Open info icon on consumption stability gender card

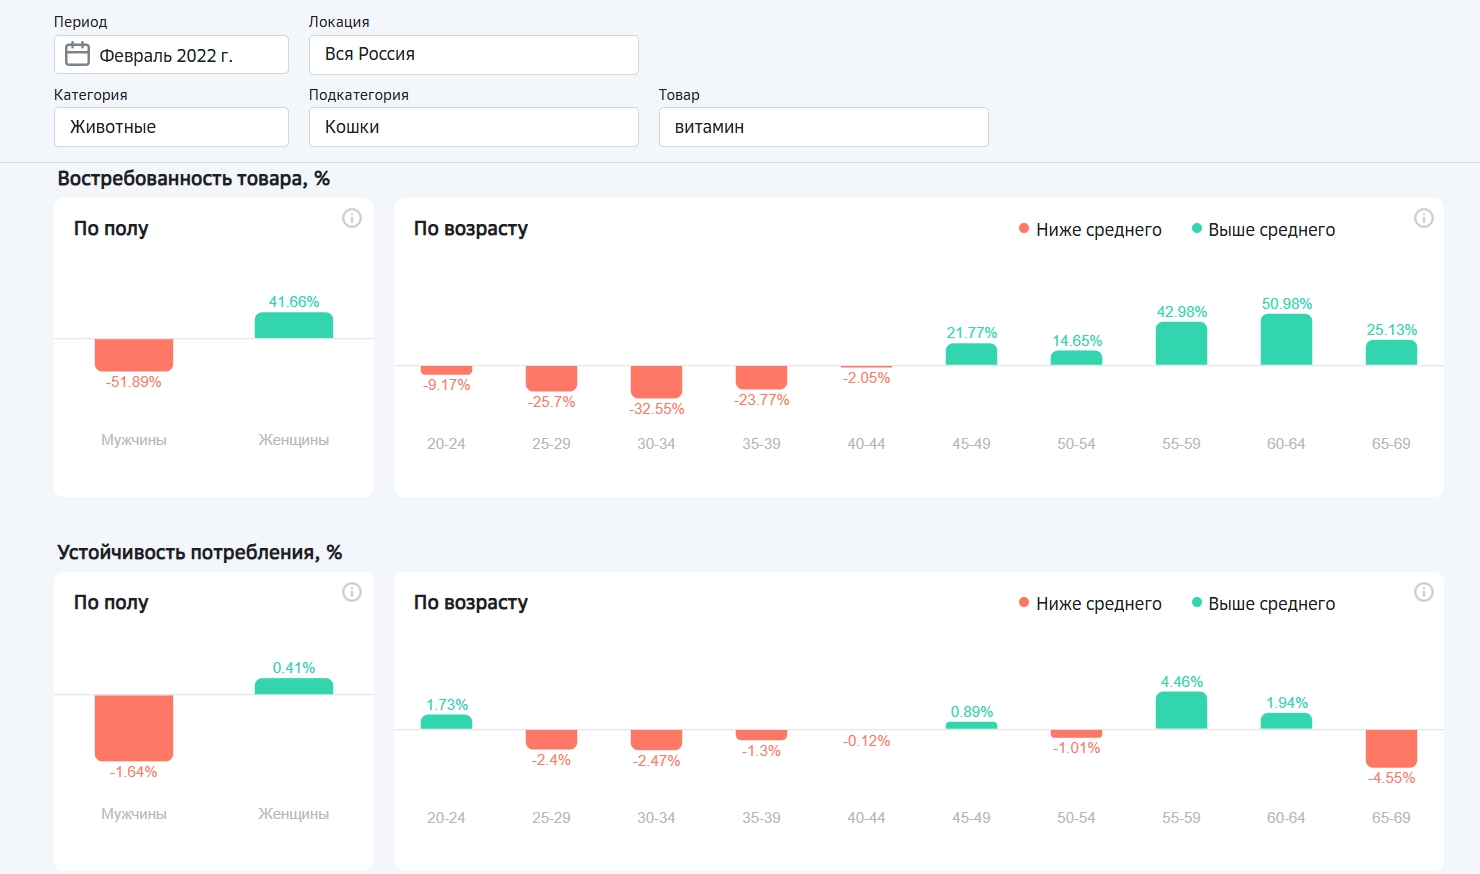point(352,592)
